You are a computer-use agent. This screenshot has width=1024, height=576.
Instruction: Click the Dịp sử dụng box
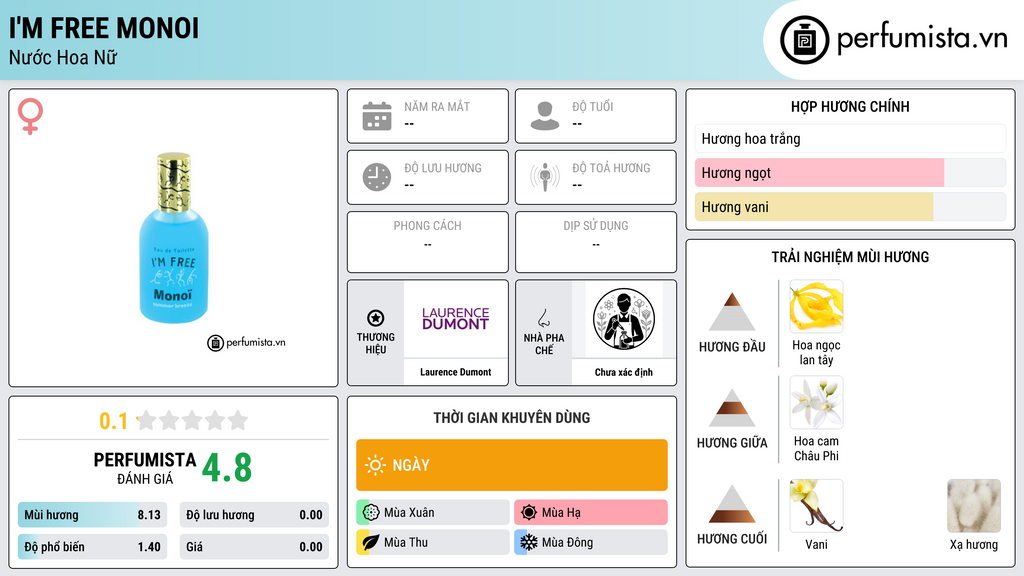(596, 242)
